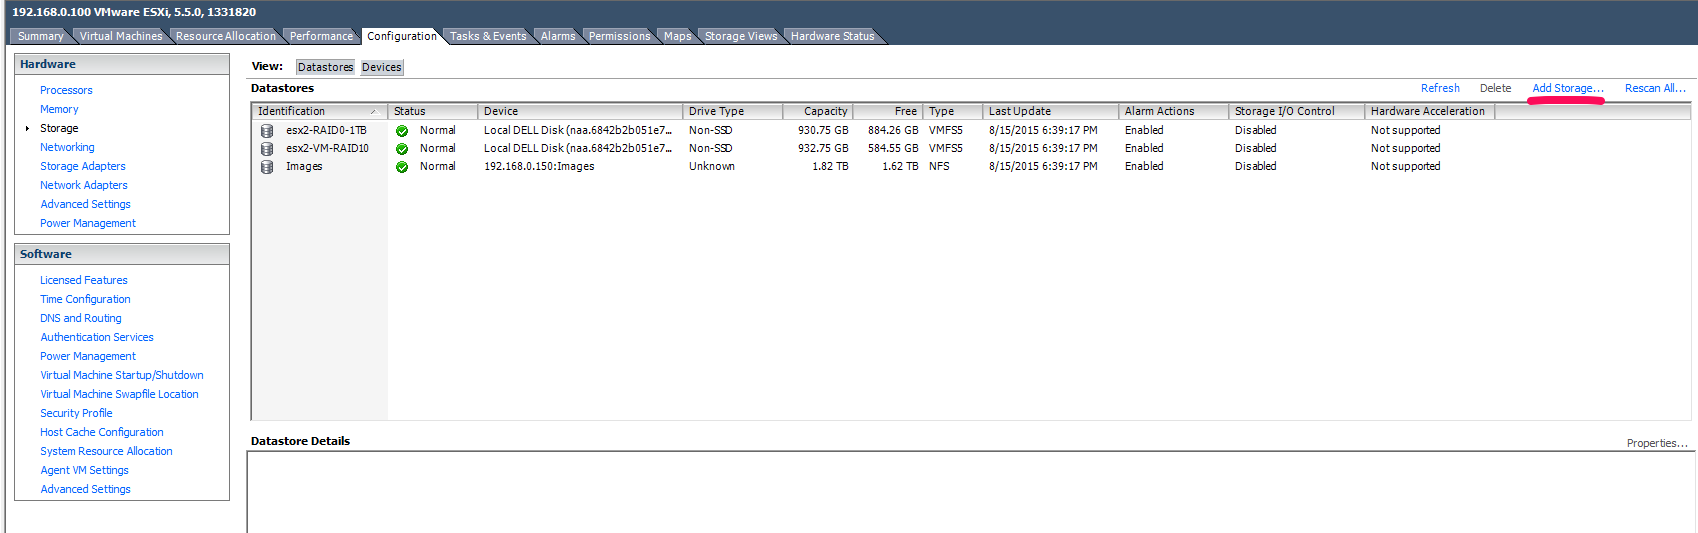Click green status icon for Images datastore

(x=402, y=167)
